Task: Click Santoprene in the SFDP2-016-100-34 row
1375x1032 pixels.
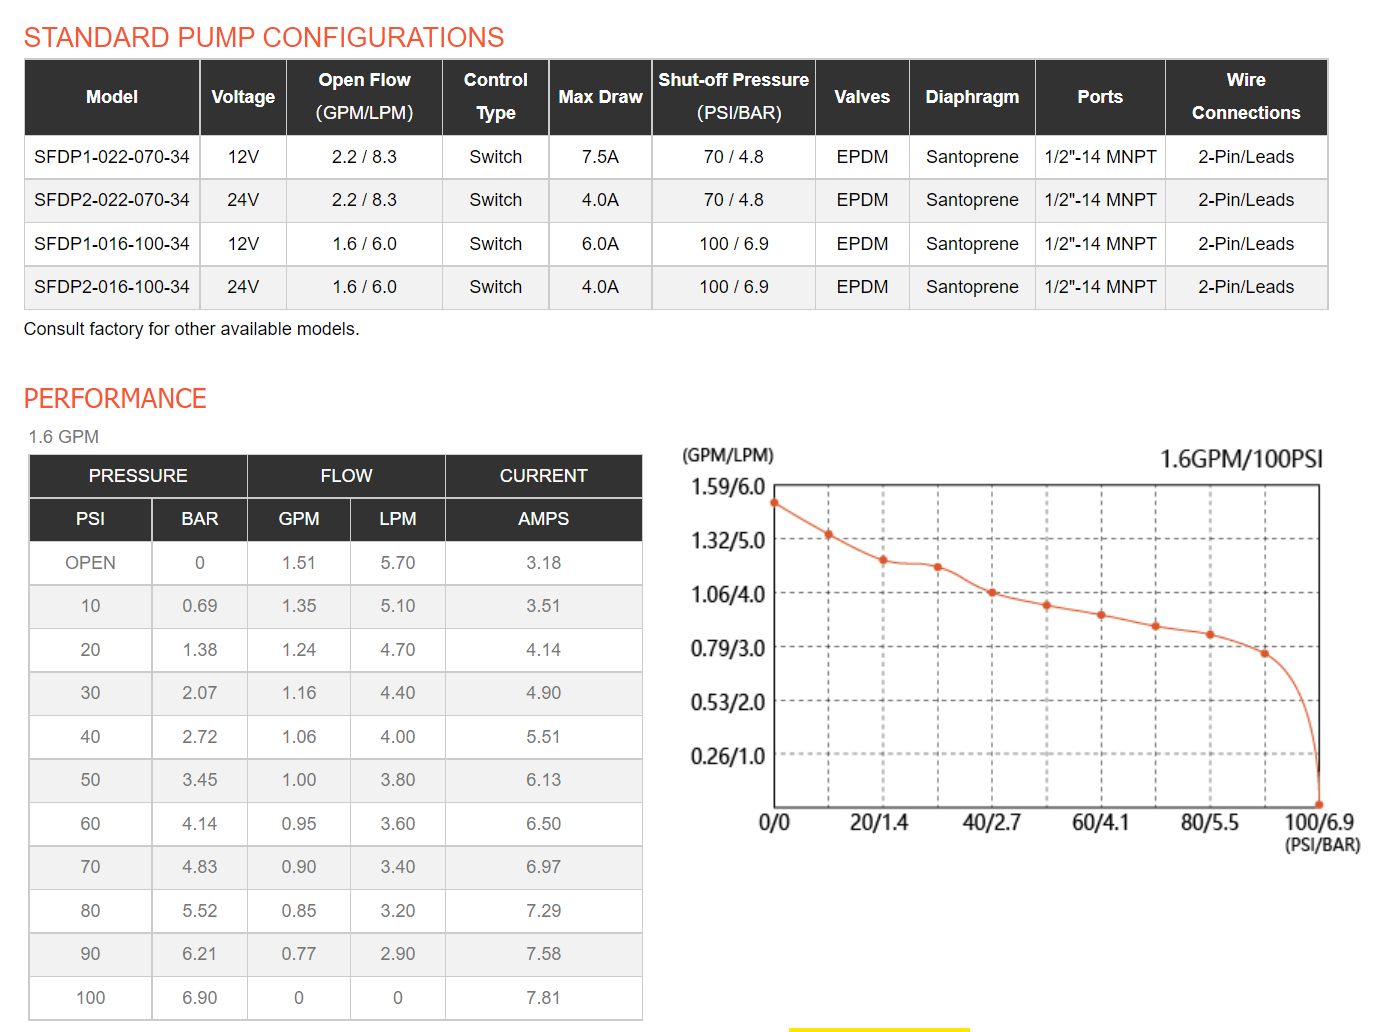Action: (972, 287)
